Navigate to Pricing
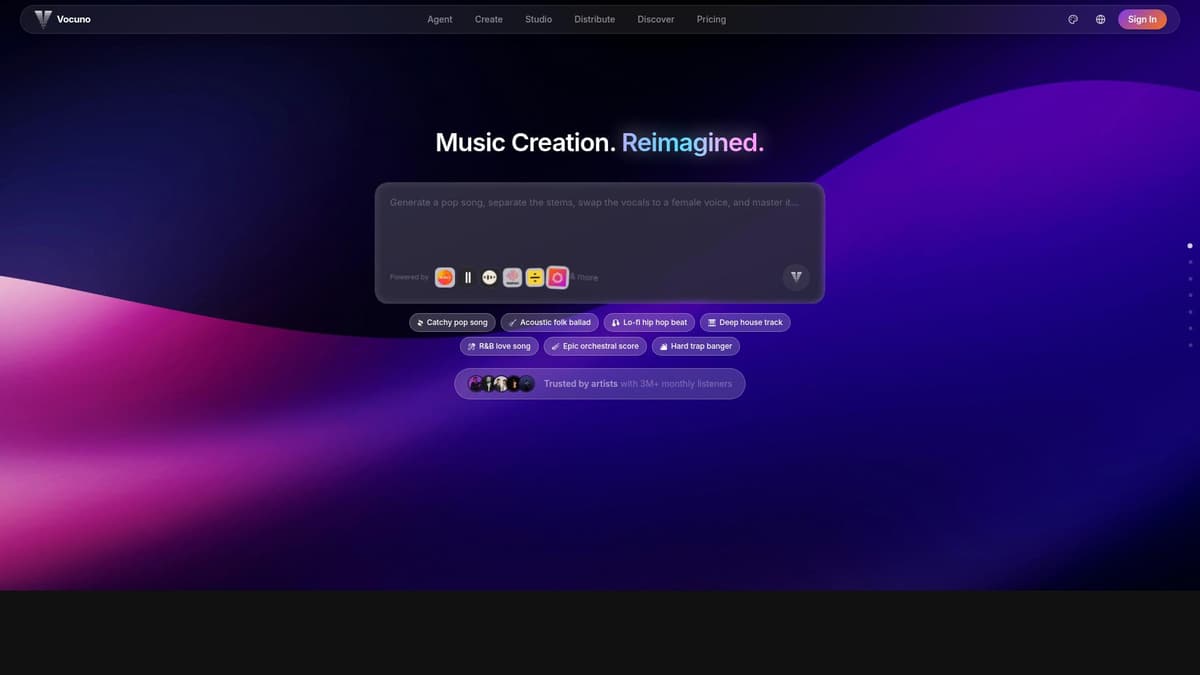This screenshot has height=675, width=1200. 711,19
